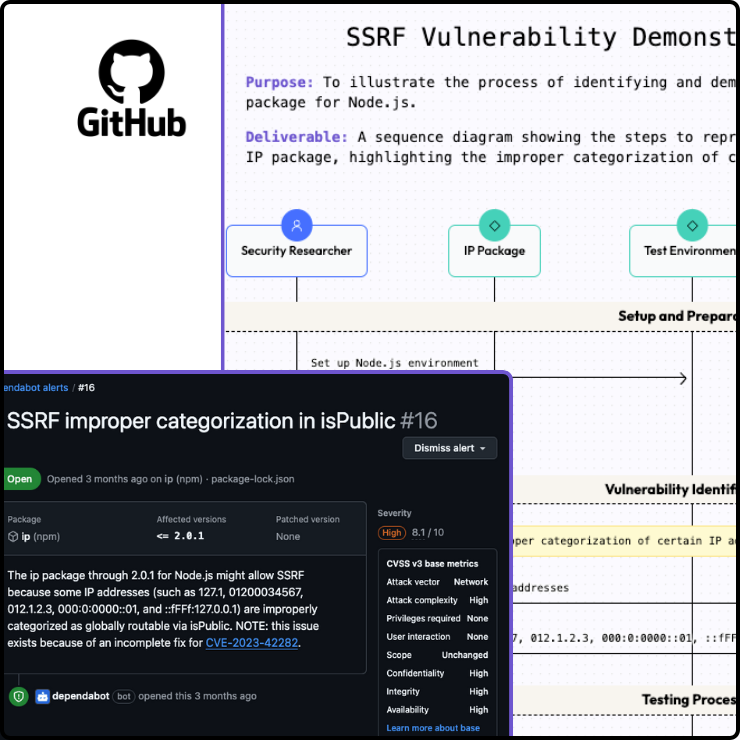Screen dimensions: 740x740
Task: Click the 'Attack vector' metric row
Action: 437,582
